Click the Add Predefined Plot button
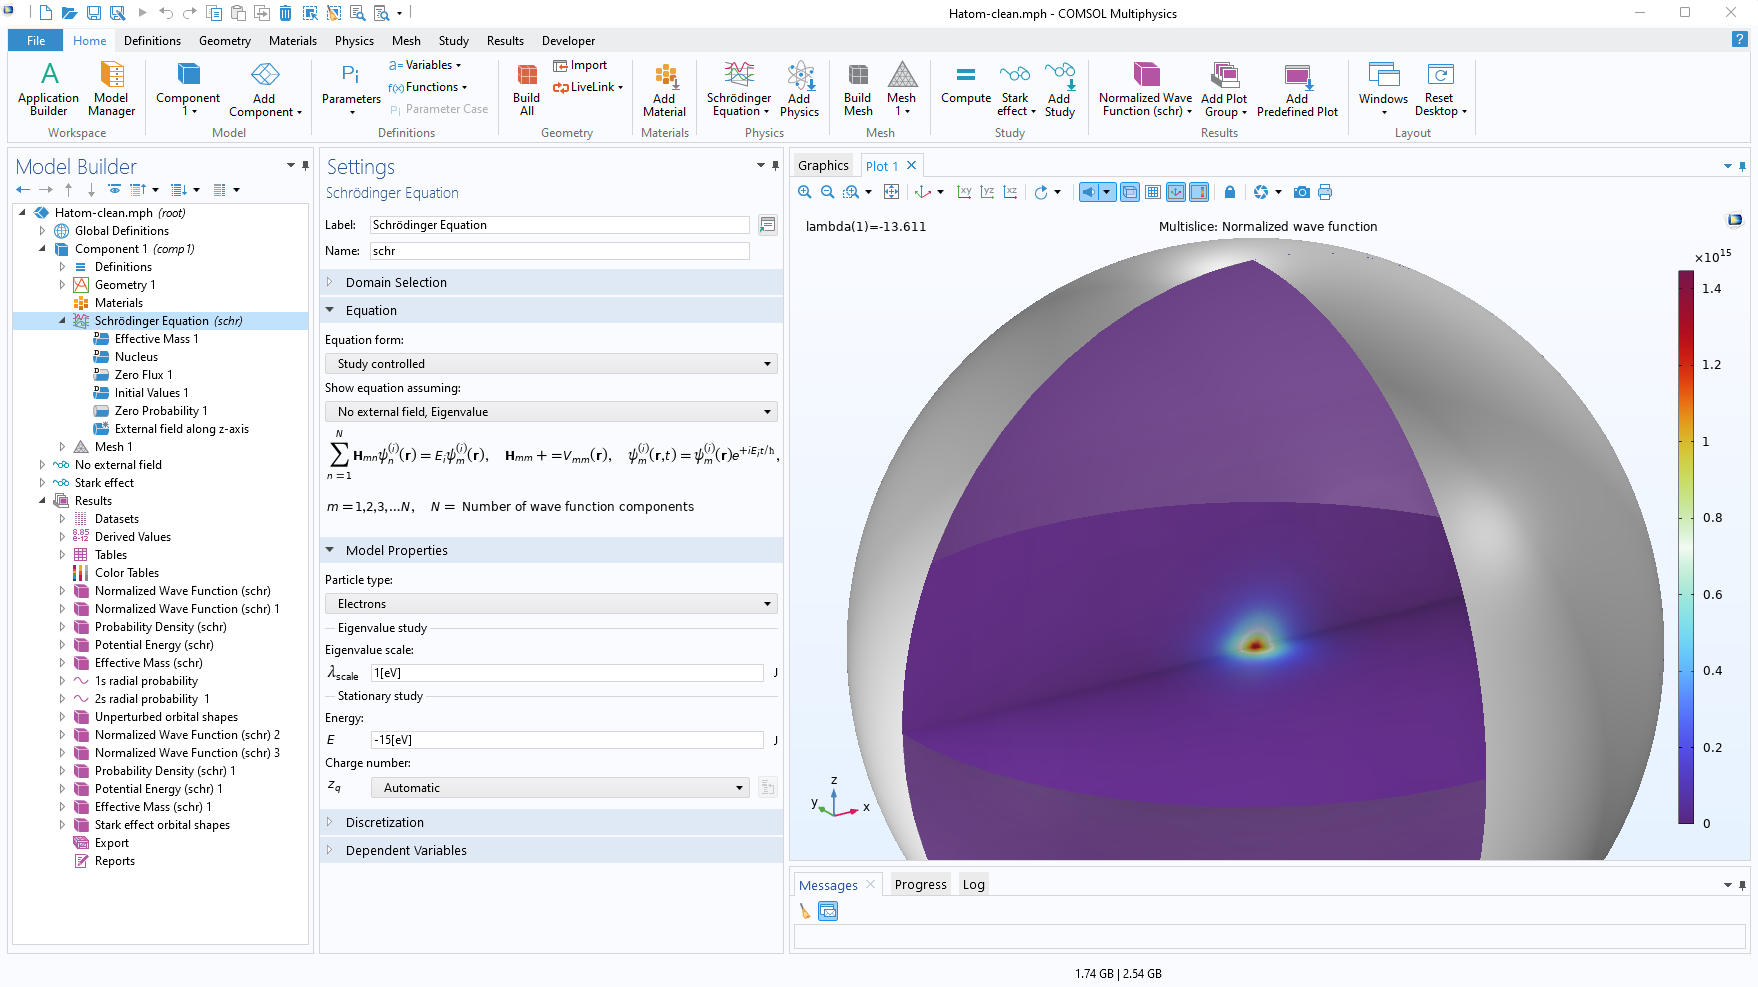The image size is (1758, 987). click(1297, 90)
